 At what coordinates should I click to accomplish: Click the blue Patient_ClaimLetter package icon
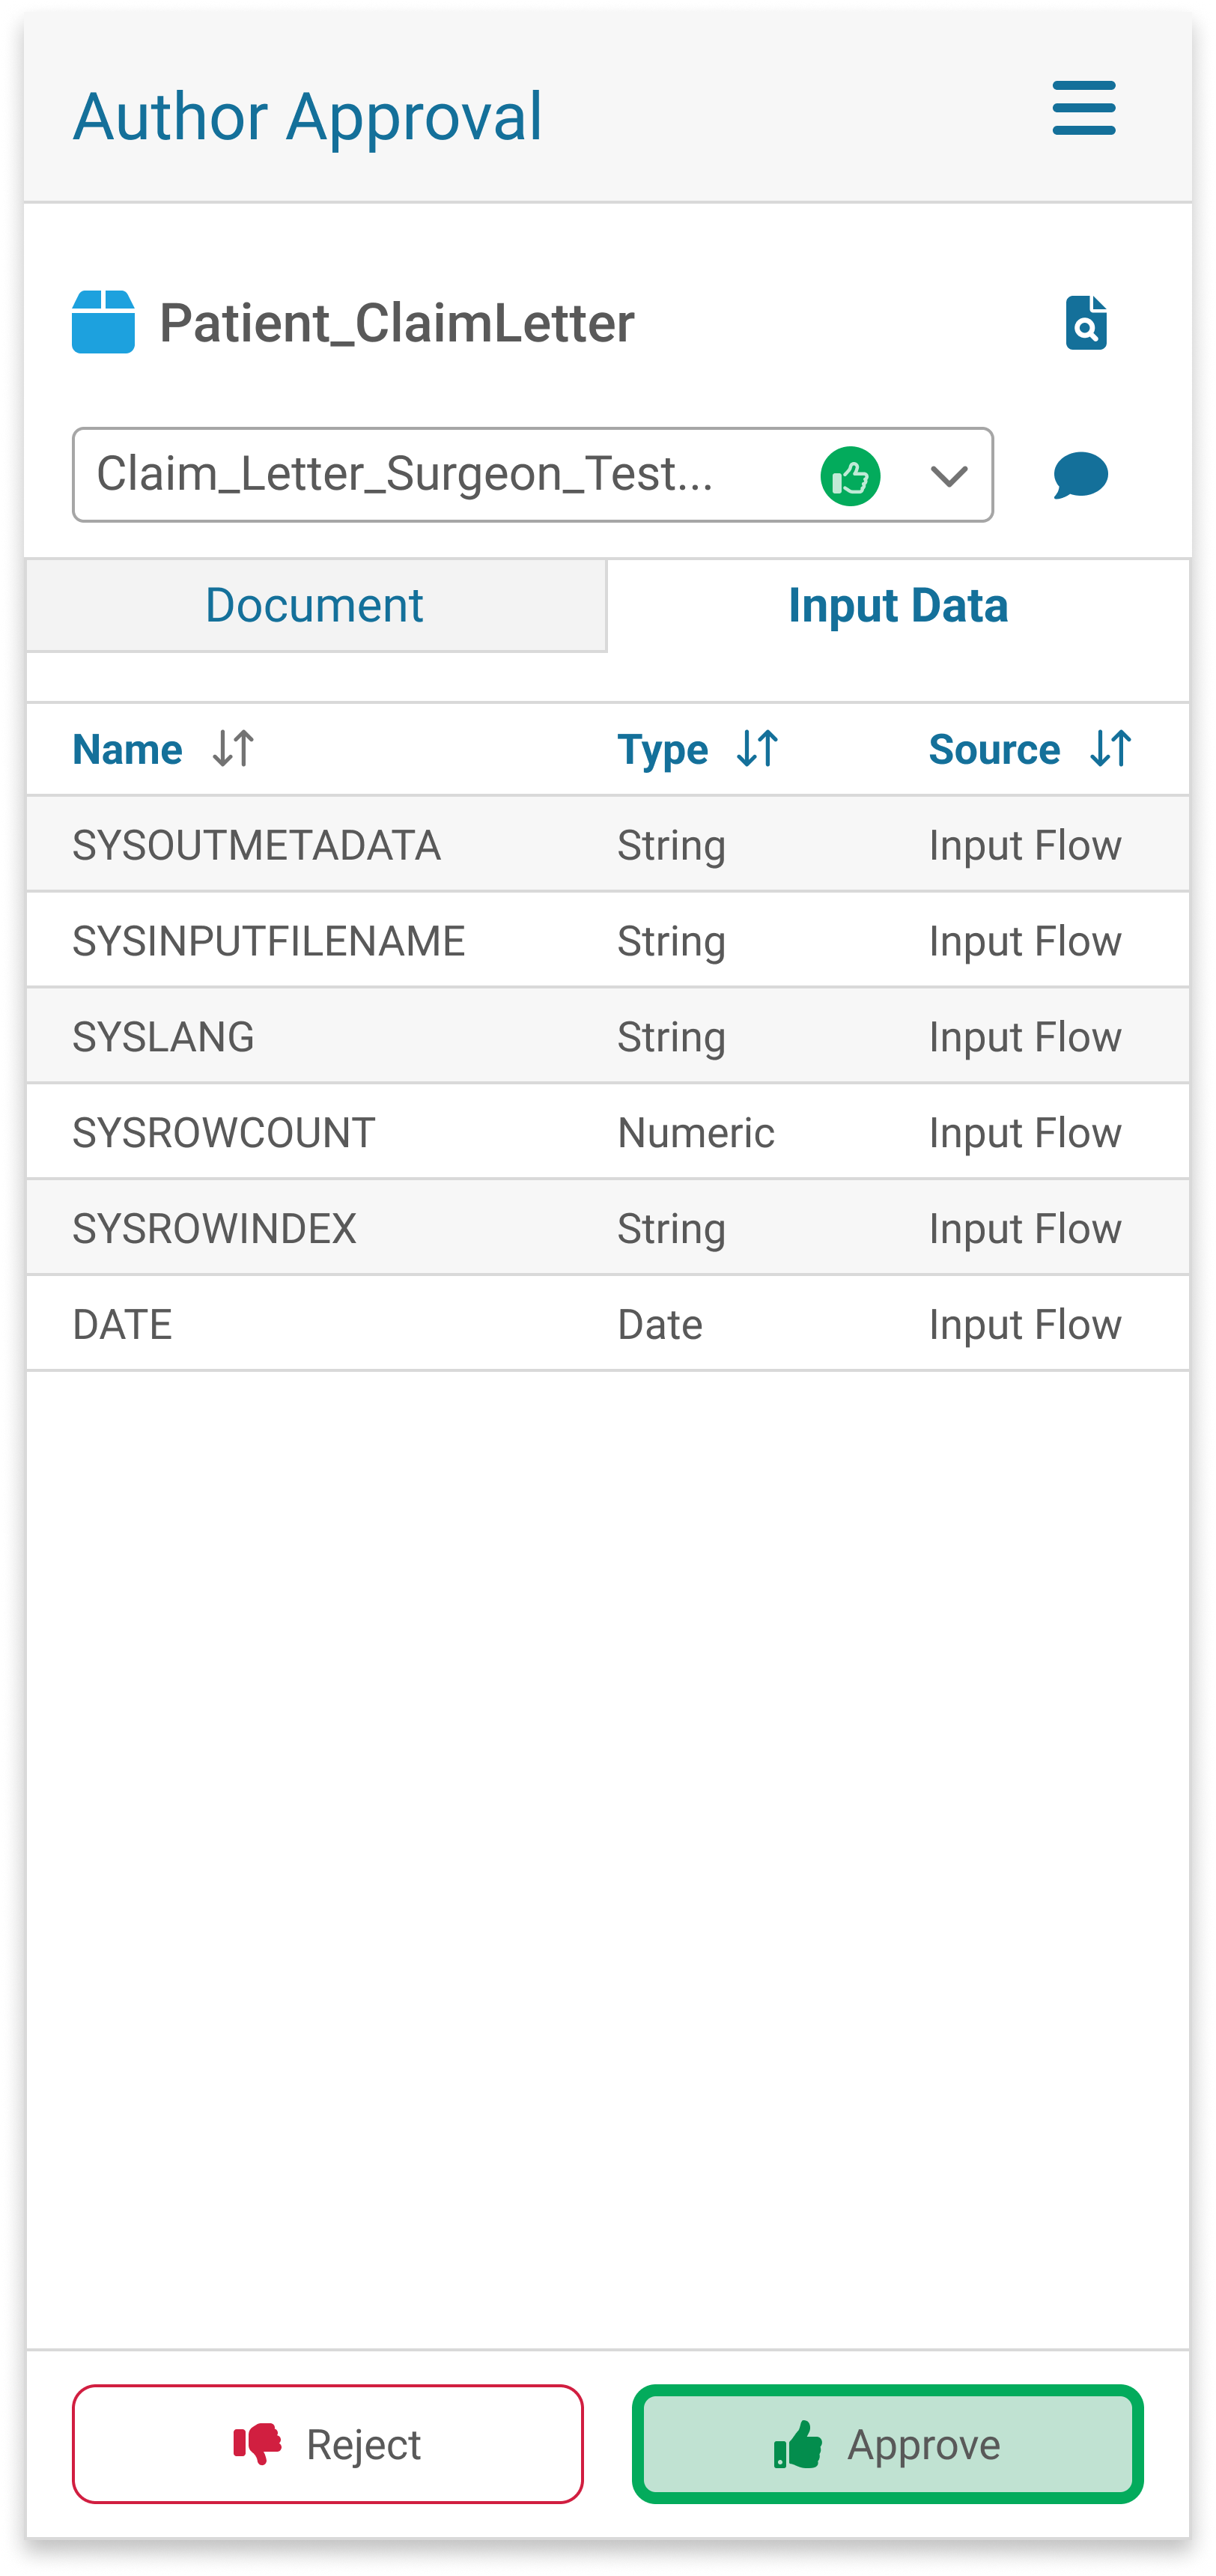103,322
